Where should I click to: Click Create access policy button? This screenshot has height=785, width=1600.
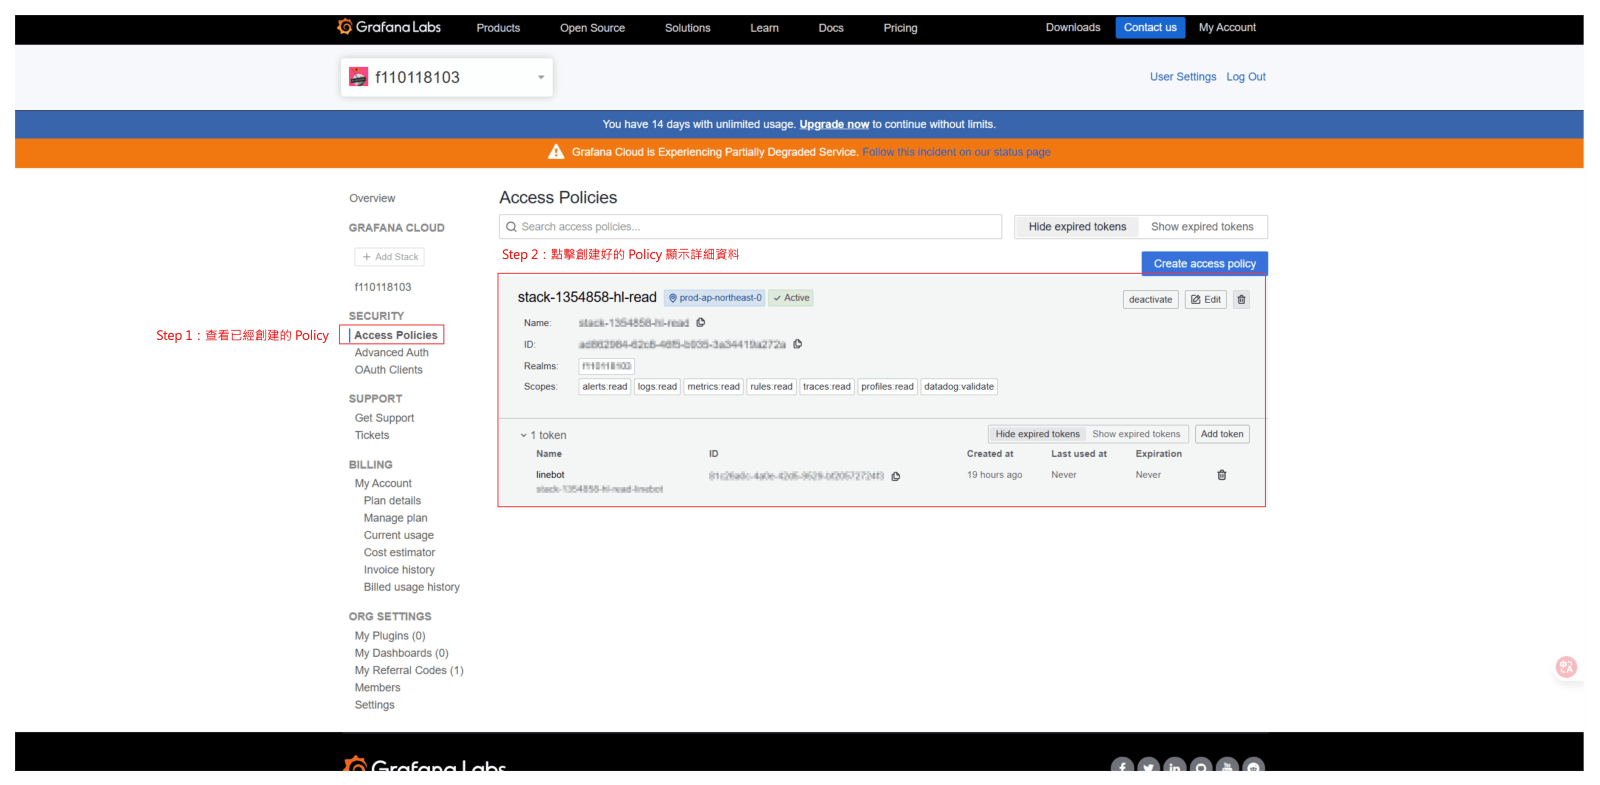pyautogui.click(x=1204, y=264)
